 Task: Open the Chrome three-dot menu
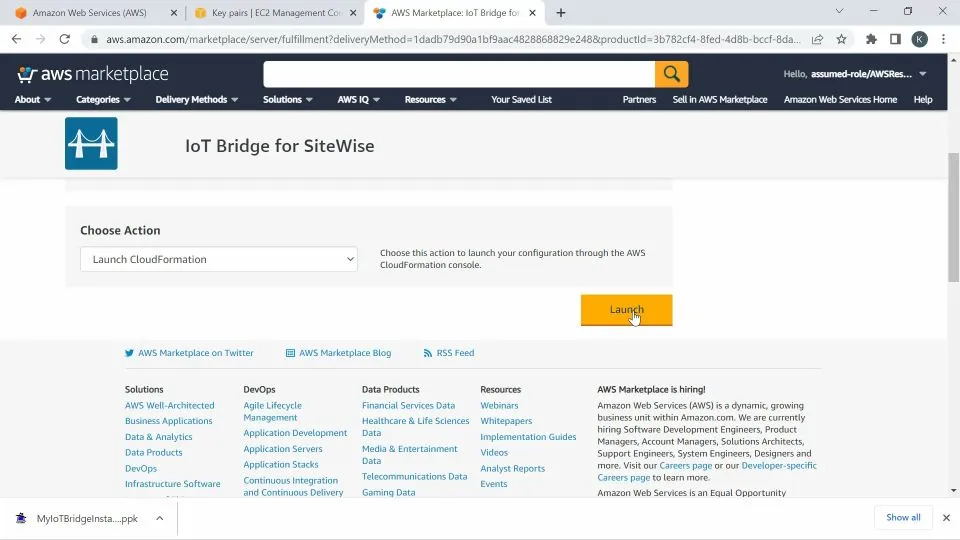(943, 39)
